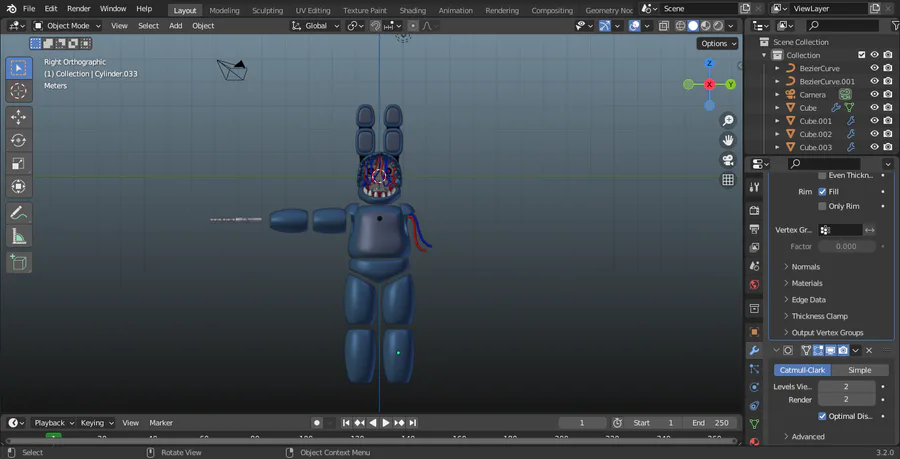
Task: Select the Annotate tool
Action: click(18, 213)
